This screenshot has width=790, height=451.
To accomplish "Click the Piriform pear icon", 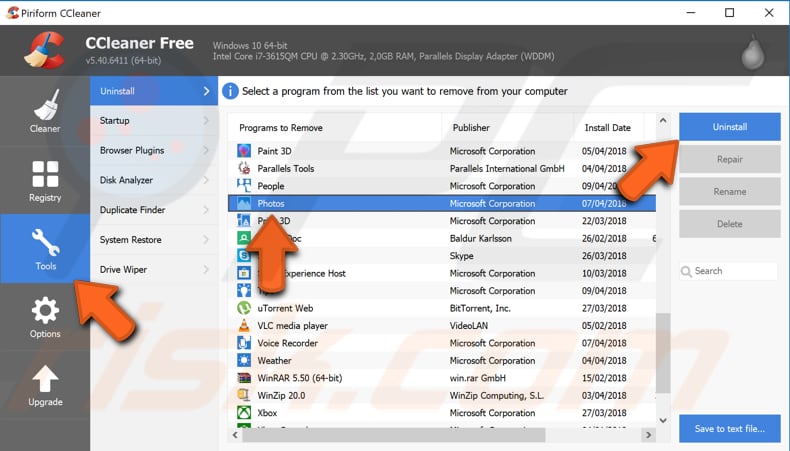I will pyautogui.click(x=753, y=52).
